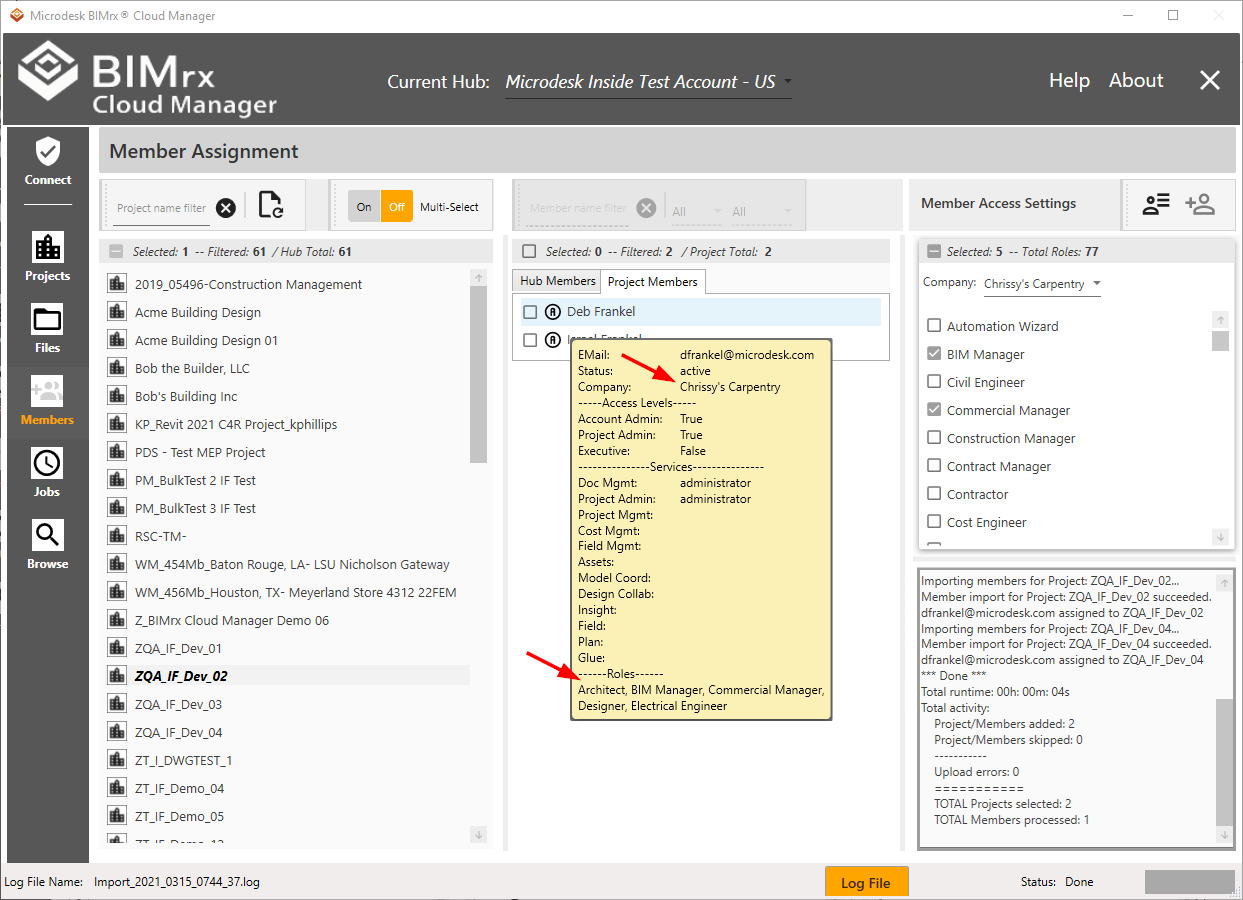
Task: Open the Files section icon
Action: (48, 319)
